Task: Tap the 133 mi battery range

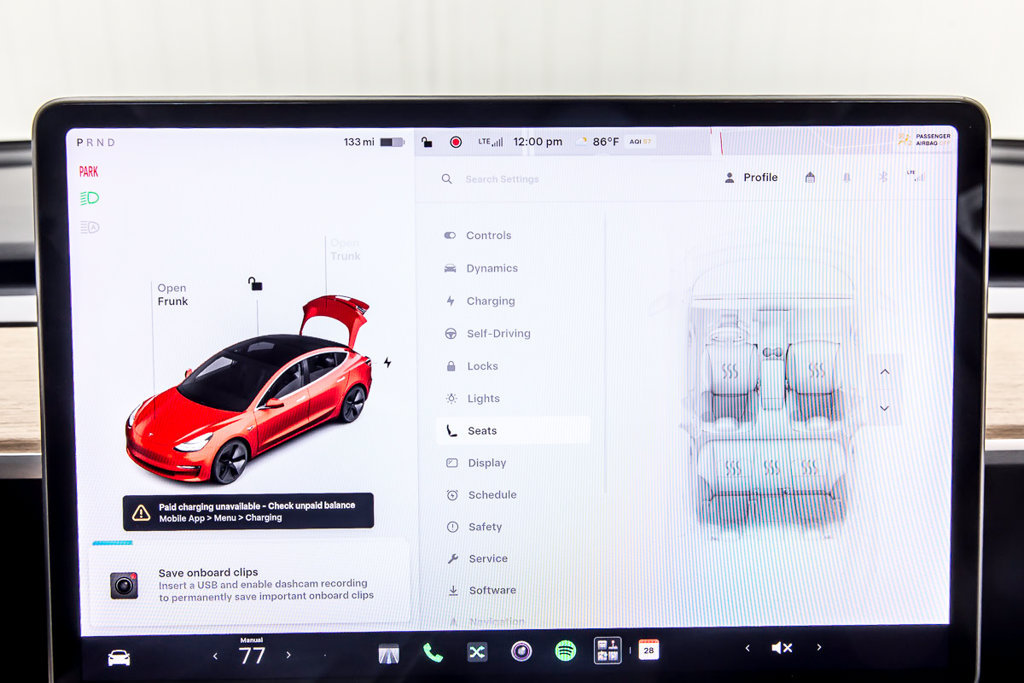Action: click(x=374, y=142)
